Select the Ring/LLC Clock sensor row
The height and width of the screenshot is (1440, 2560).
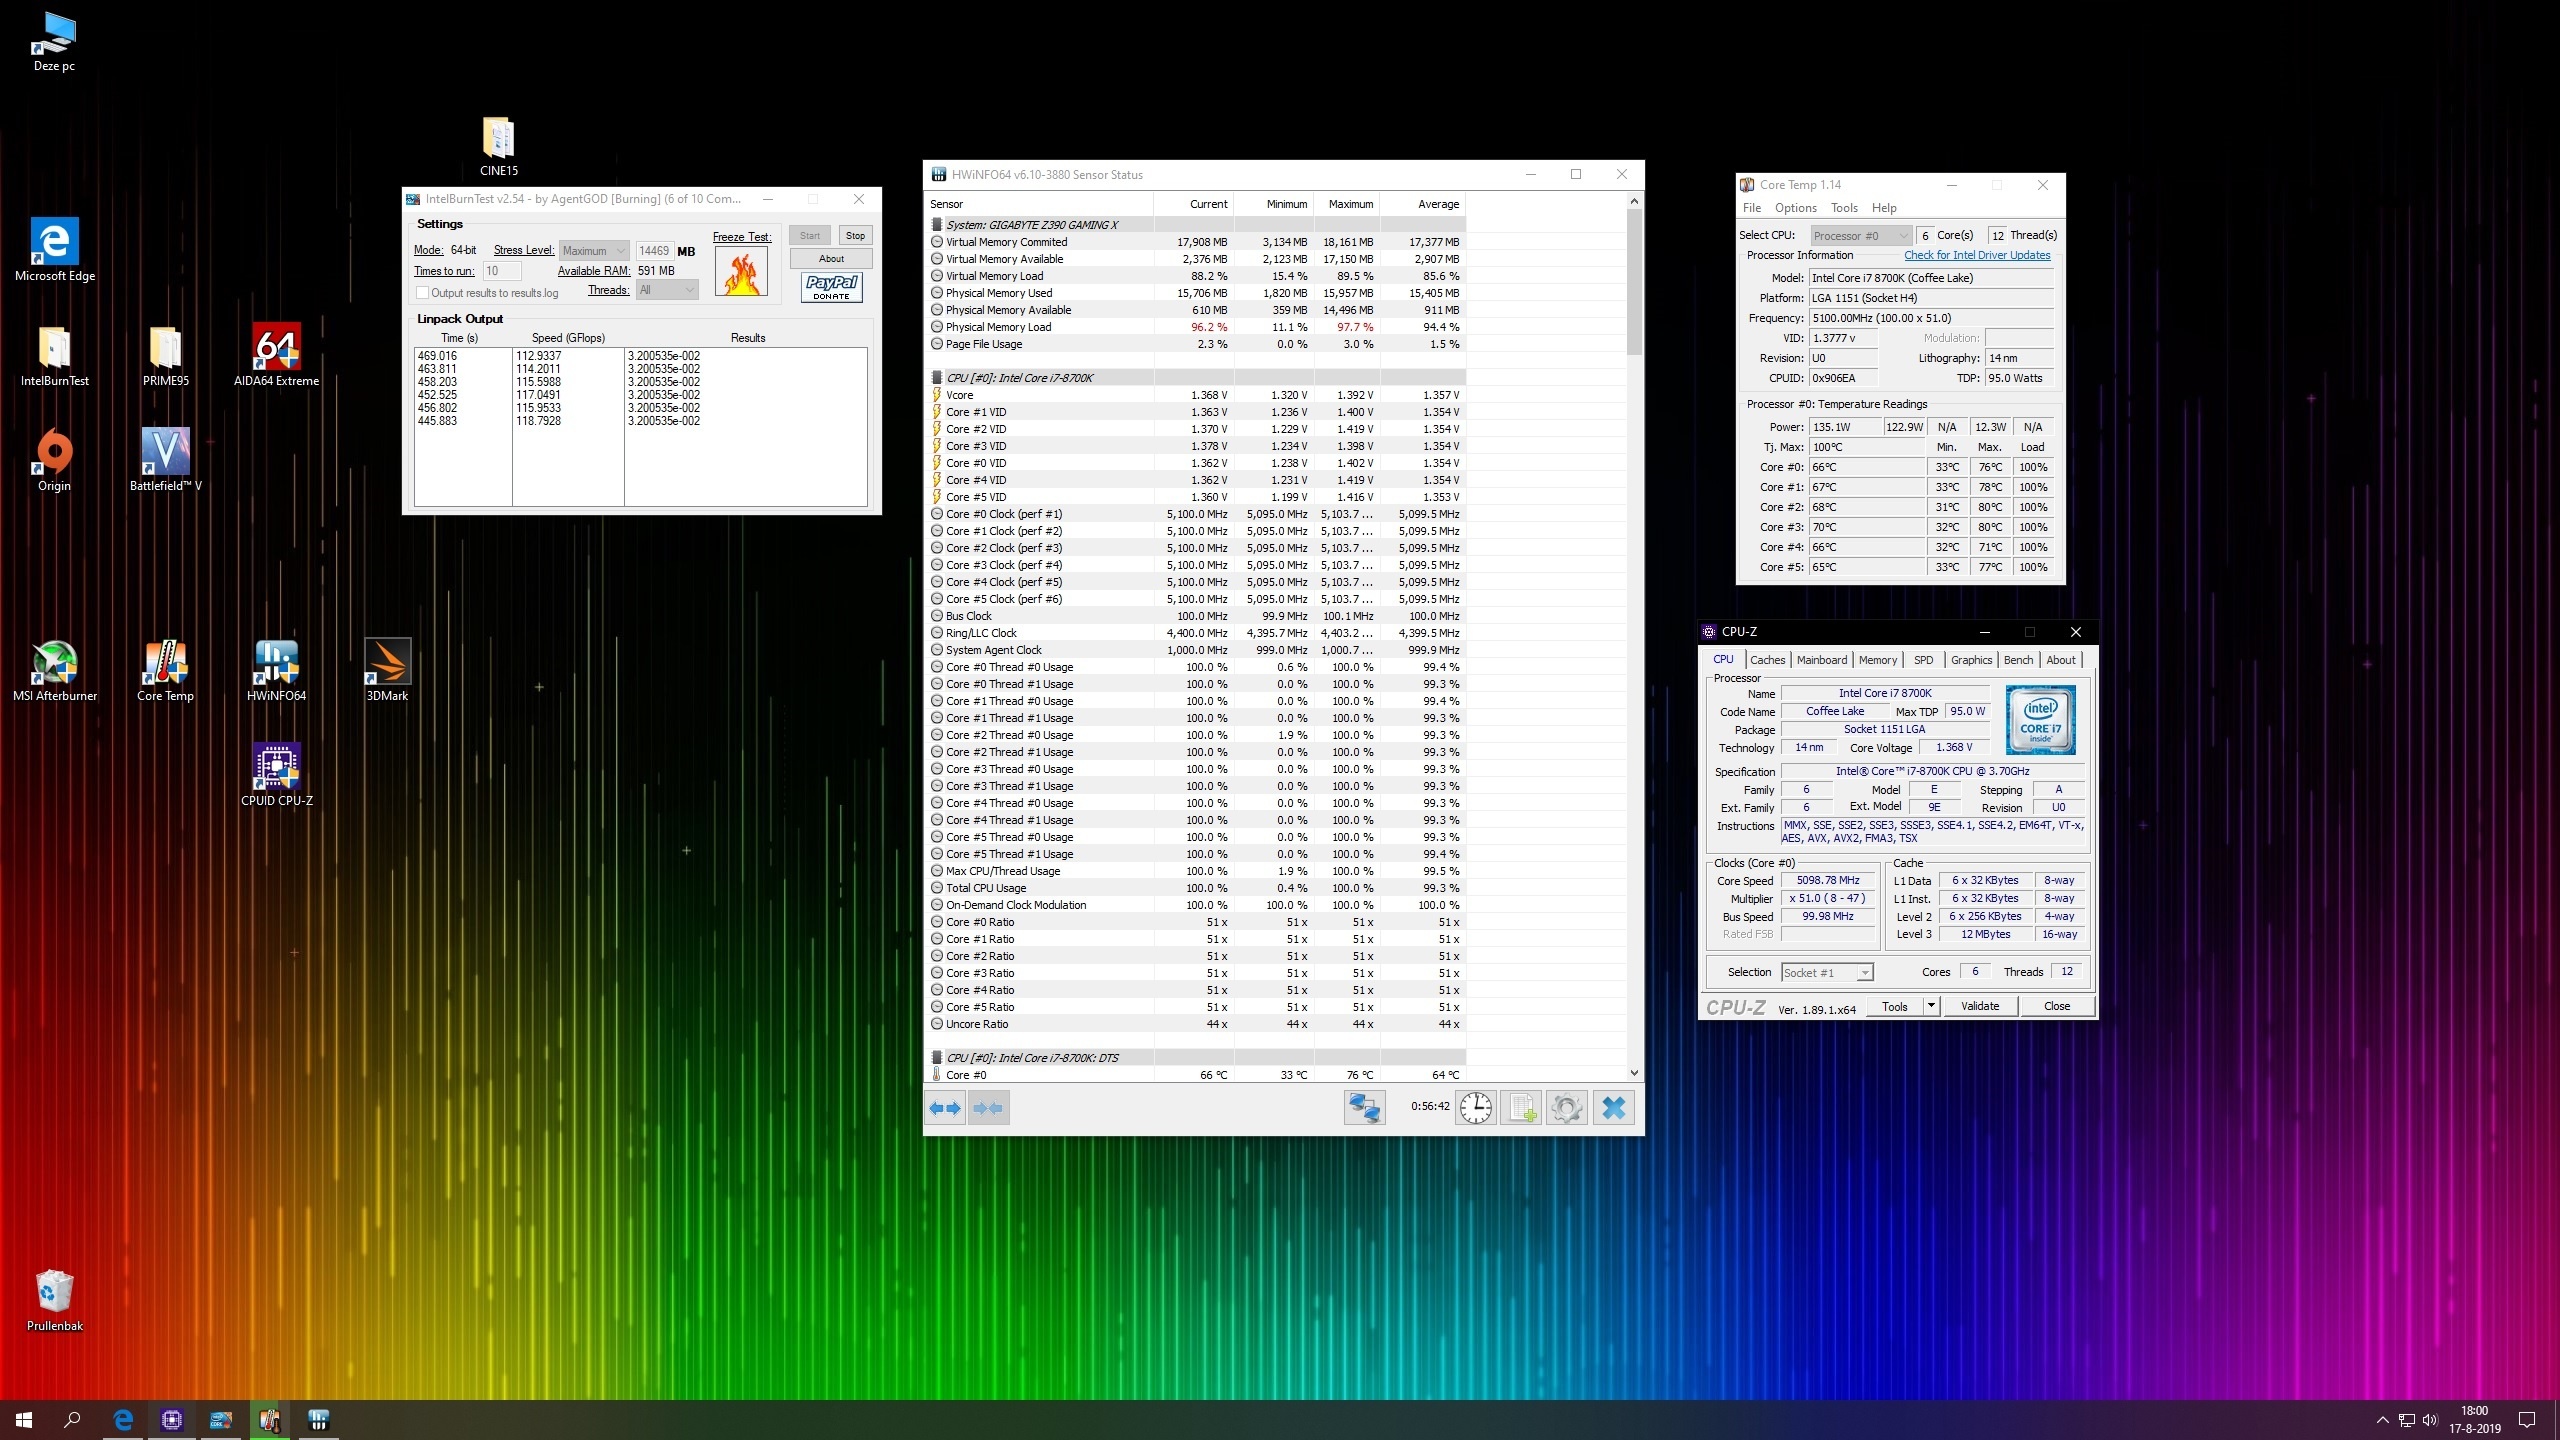[x=1196, y=633]
